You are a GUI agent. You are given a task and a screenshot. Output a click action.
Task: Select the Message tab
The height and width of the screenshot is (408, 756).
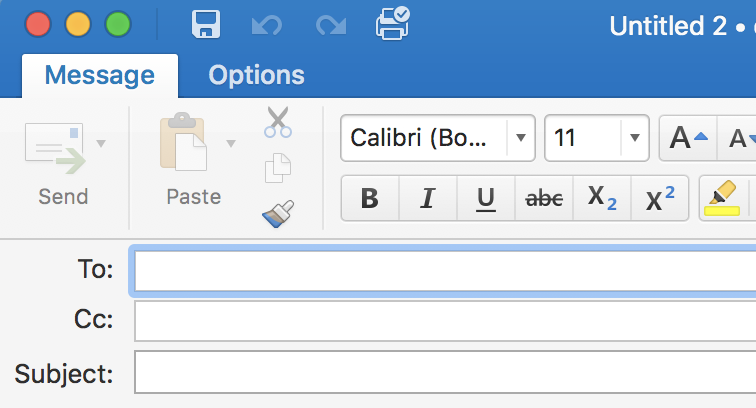pos(100,75)
